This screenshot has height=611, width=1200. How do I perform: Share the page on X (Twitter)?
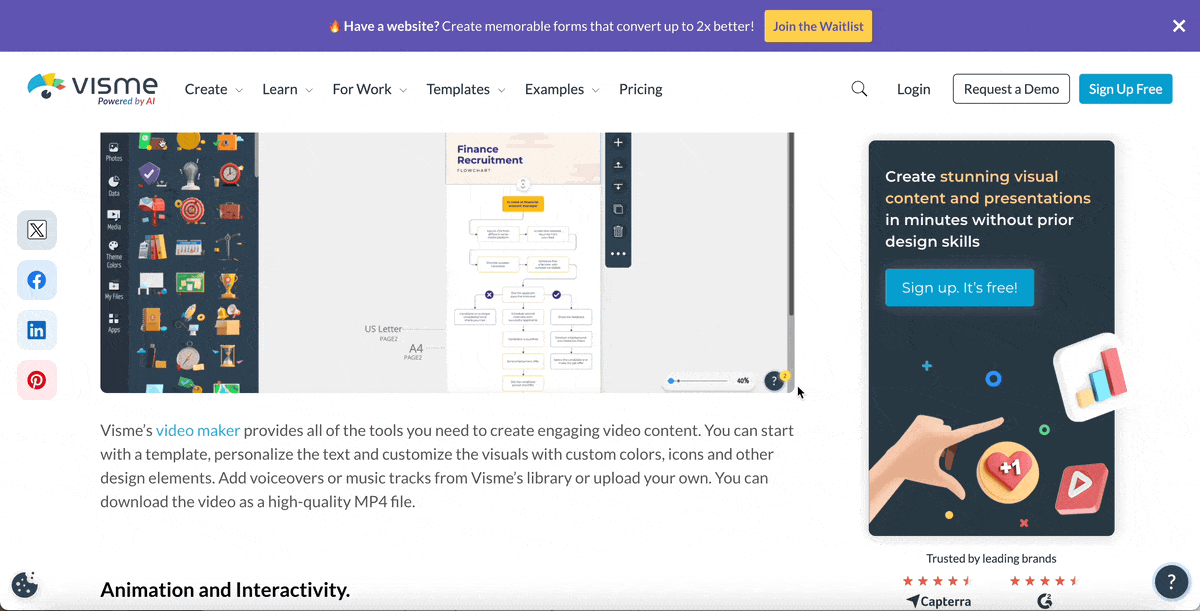[37, 230]
